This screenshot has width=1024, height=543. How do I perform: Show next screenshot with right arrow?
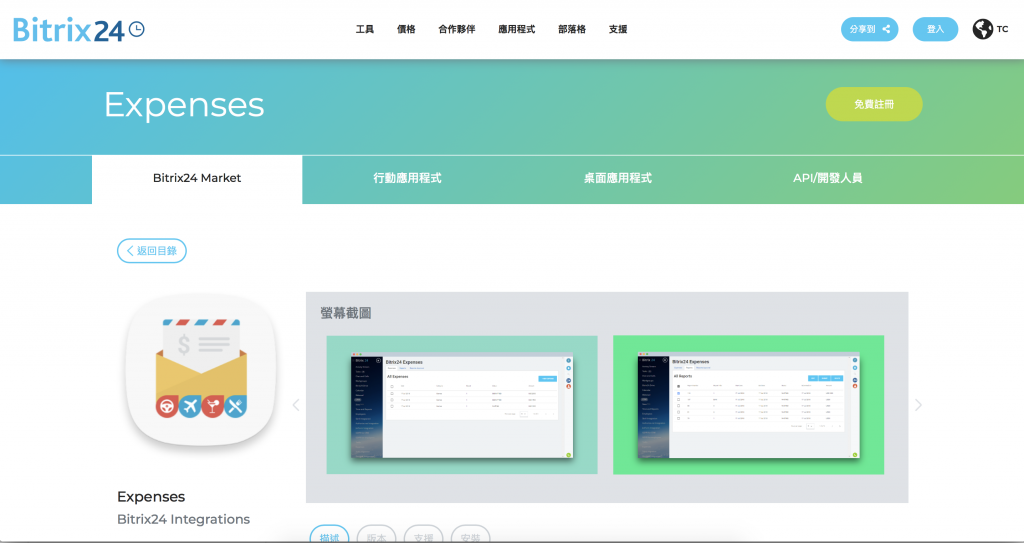point(918,405)
